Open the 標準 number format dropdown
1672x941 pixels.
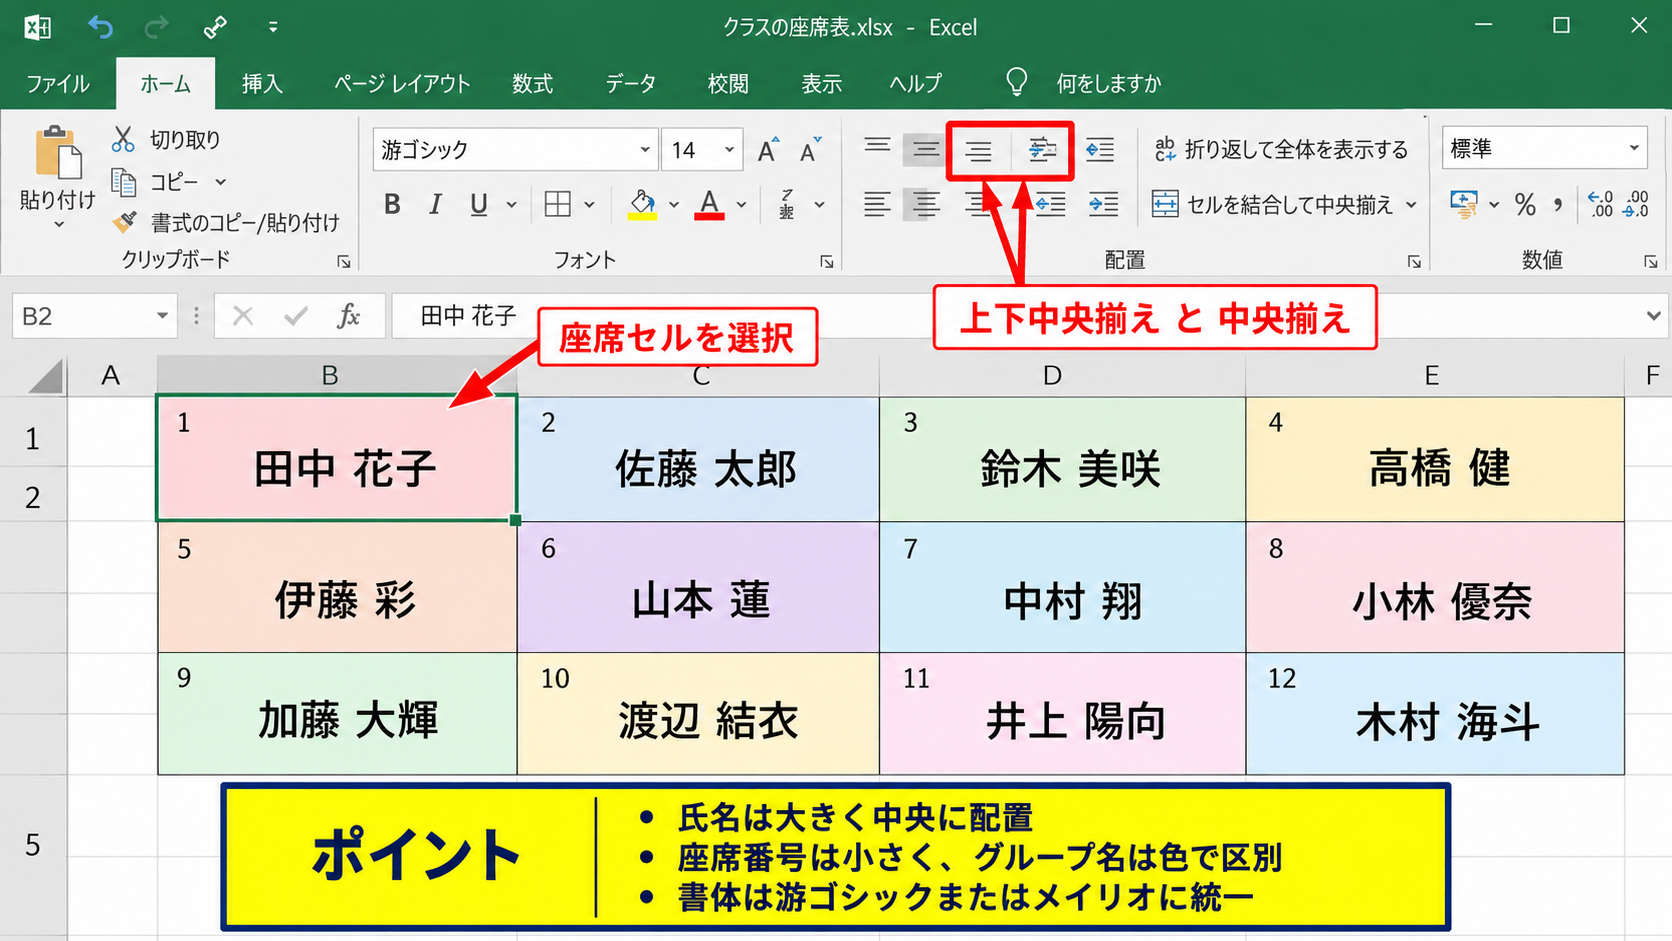point(1634,148)
